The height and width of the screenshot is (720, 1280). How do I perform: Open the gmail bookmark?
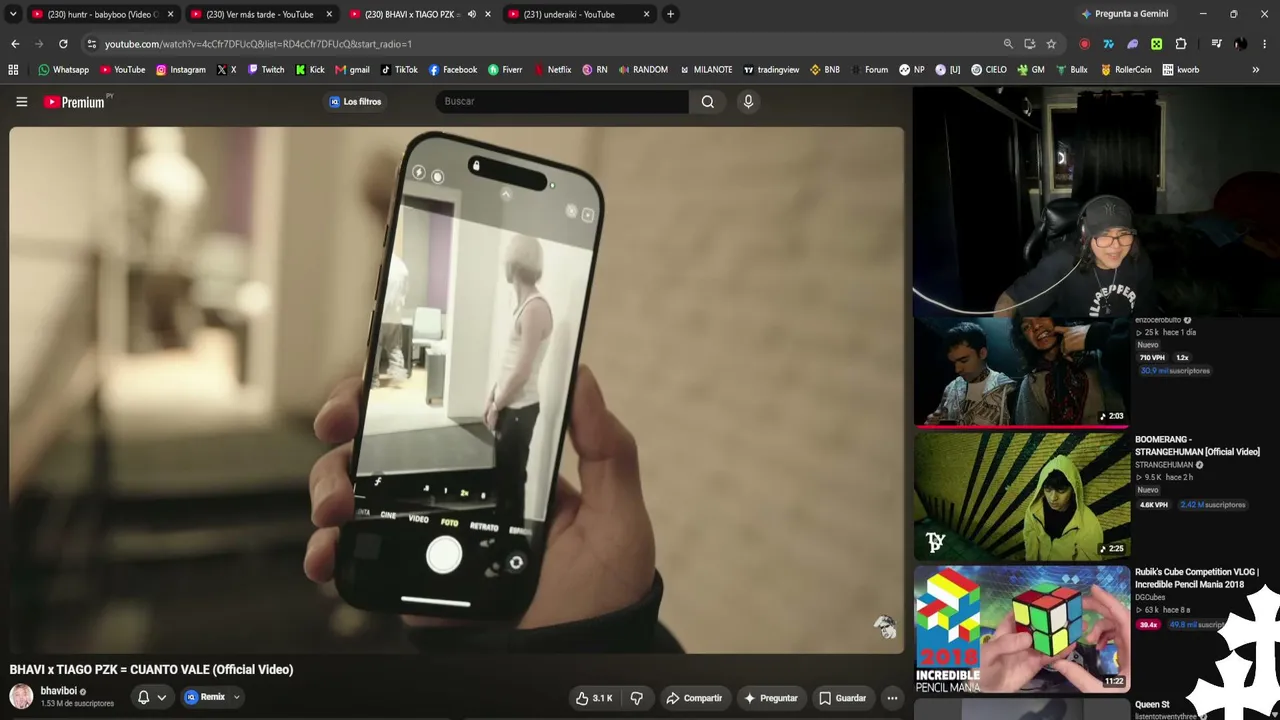tap(352, 70)
